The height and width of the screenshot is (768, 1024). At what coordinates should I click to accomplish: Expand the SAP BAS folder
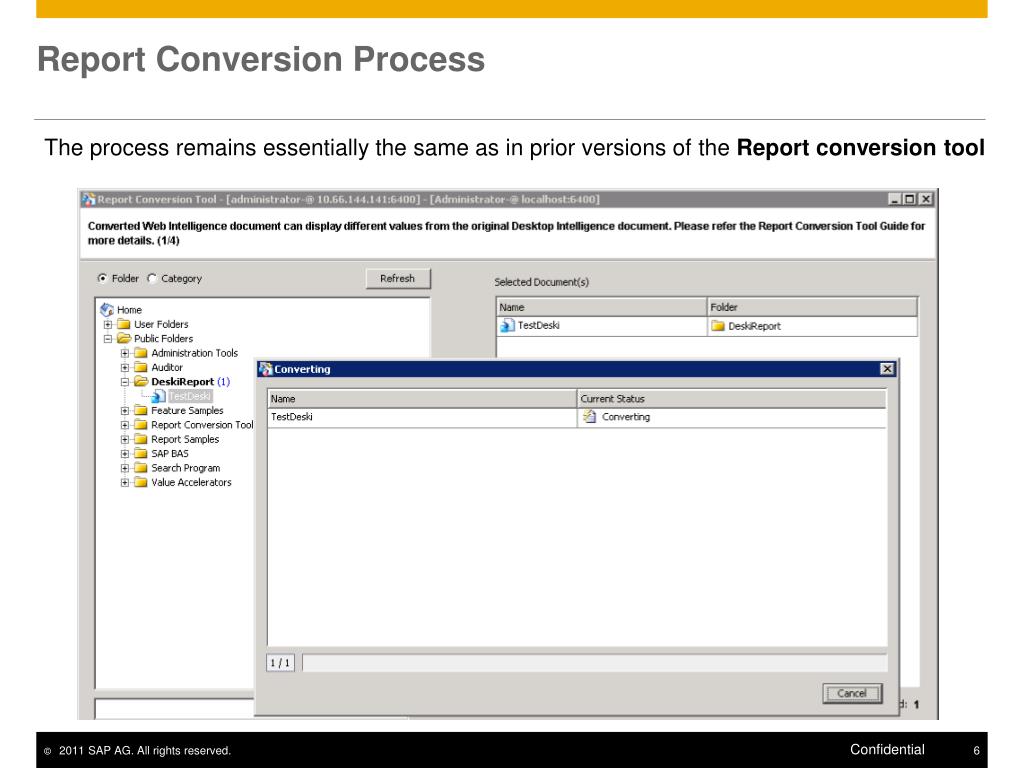pyautogui.click(x=125, y=453)
